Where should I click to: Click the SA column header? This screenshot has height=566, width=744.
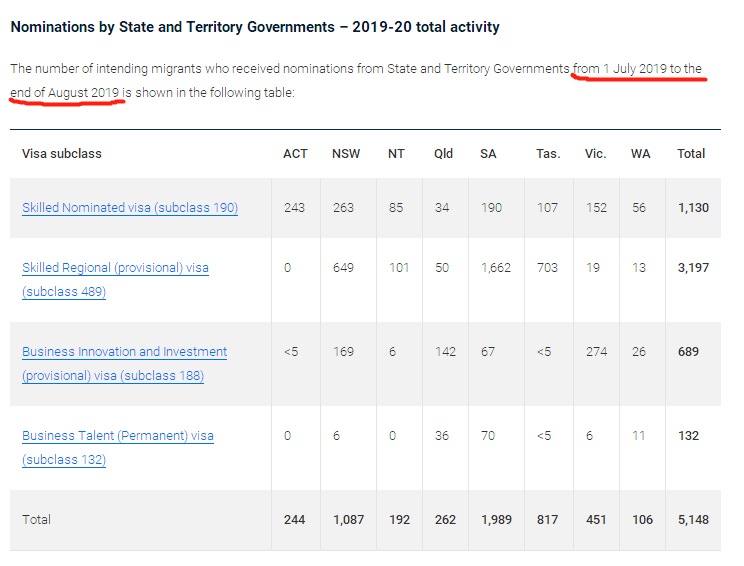click(x=488, y=154)
